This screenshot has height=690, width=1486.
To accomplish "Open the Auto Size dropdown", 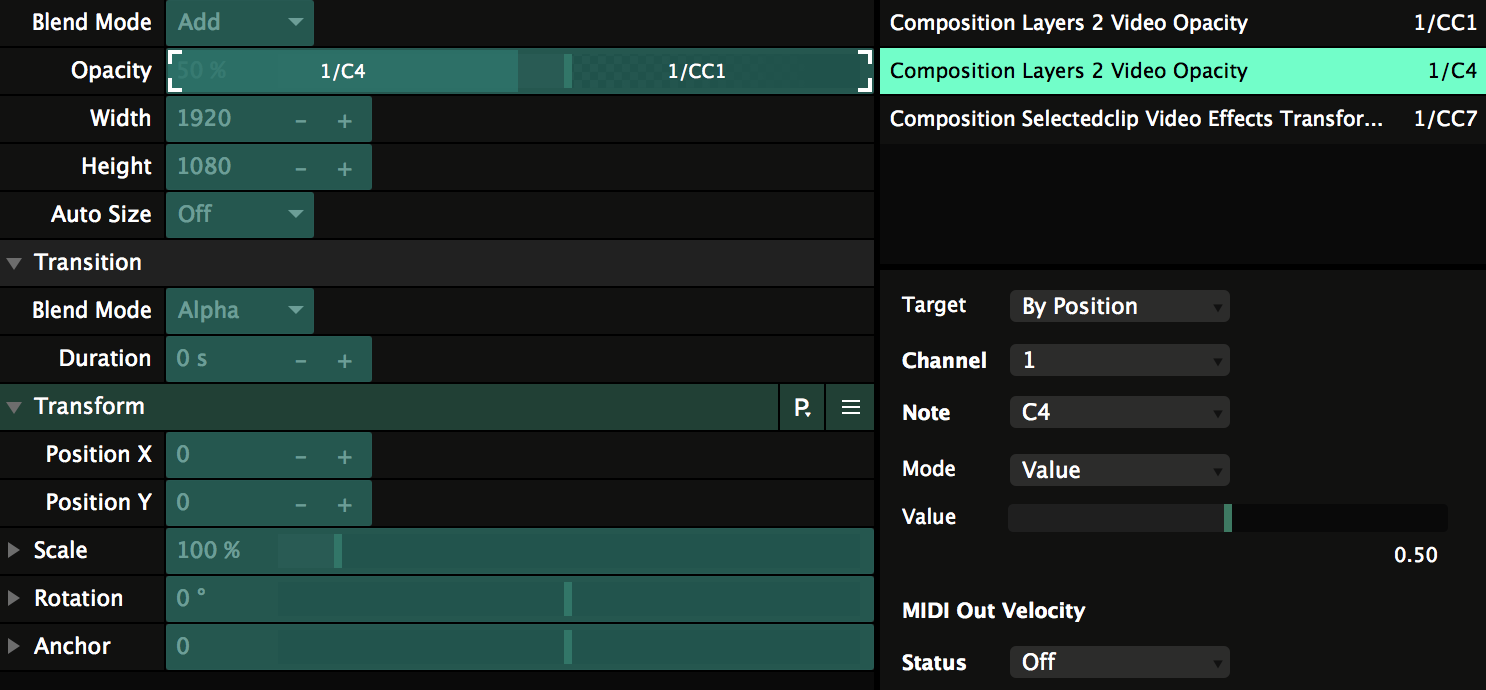I will (x=239, y=214).
